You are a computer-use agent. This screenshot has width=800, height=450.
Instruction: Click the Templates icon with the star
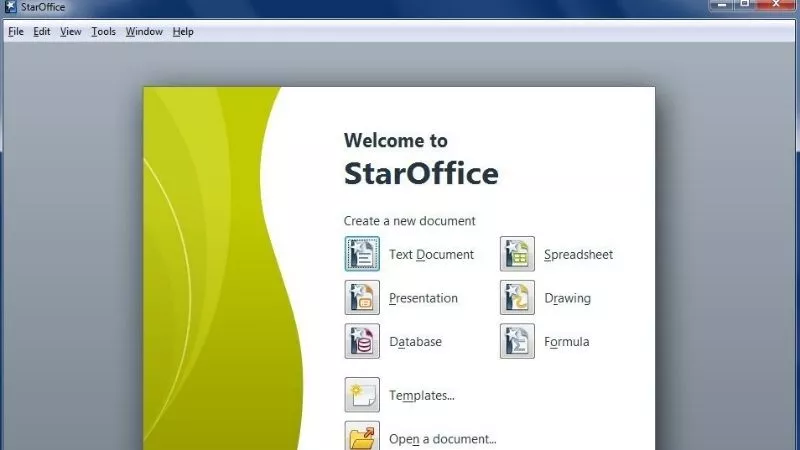(362, 395)
